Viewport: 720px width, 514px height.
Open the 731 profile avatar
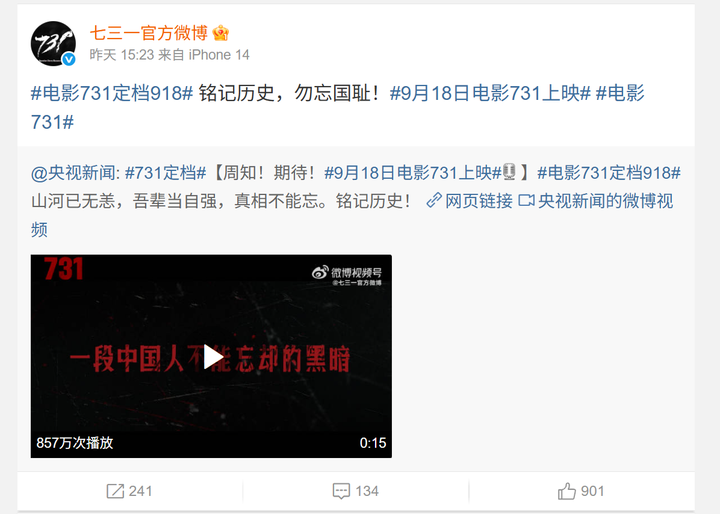(53, 44)
